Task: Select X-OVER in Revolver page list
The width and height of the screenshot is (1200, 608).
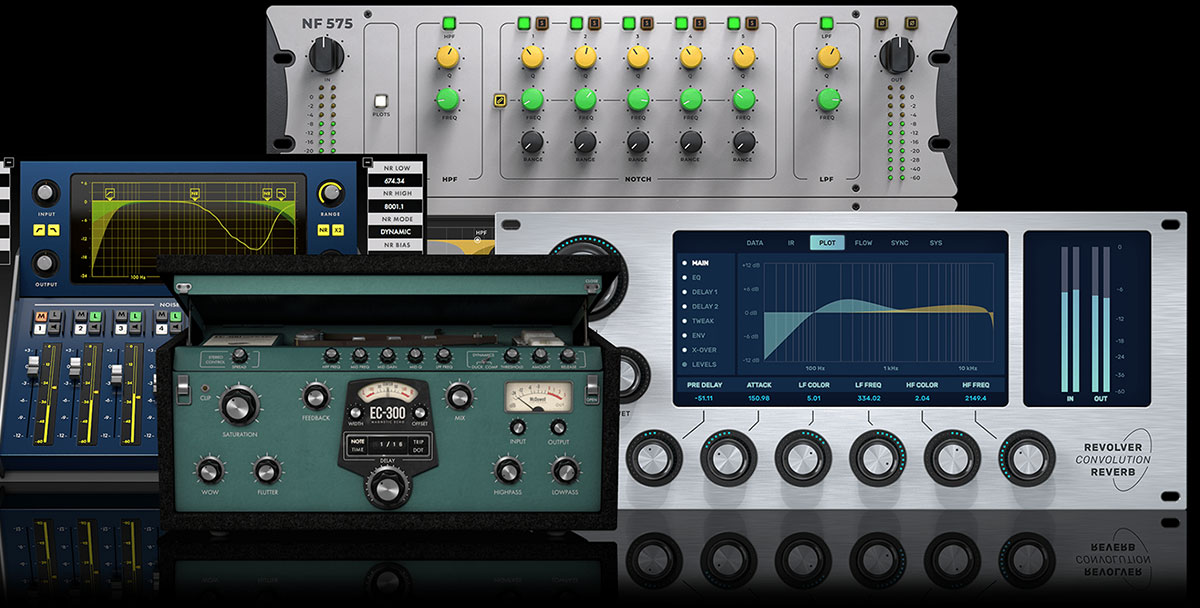Action: tap(702, 350)
